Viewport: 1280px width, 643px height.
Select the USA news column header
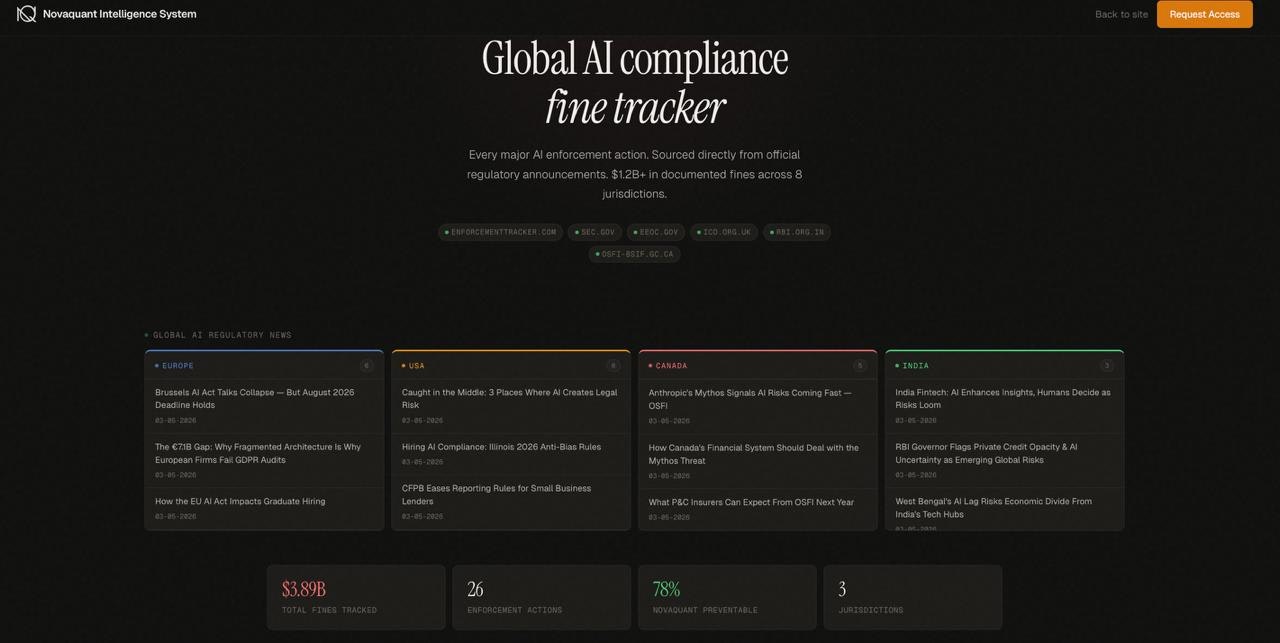511,366
